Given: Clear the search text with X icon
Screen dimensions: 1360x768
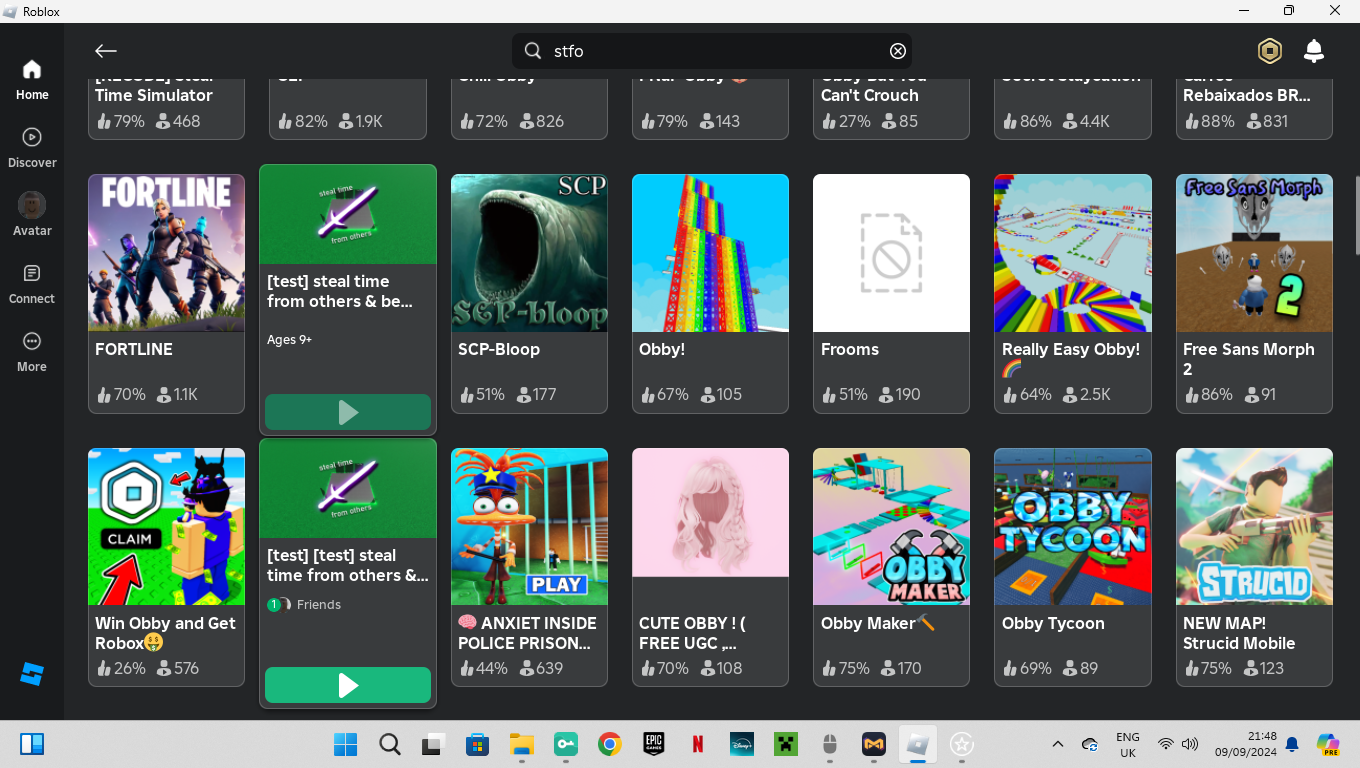Looking at the screenshot, I should click(x=898, y=51).
